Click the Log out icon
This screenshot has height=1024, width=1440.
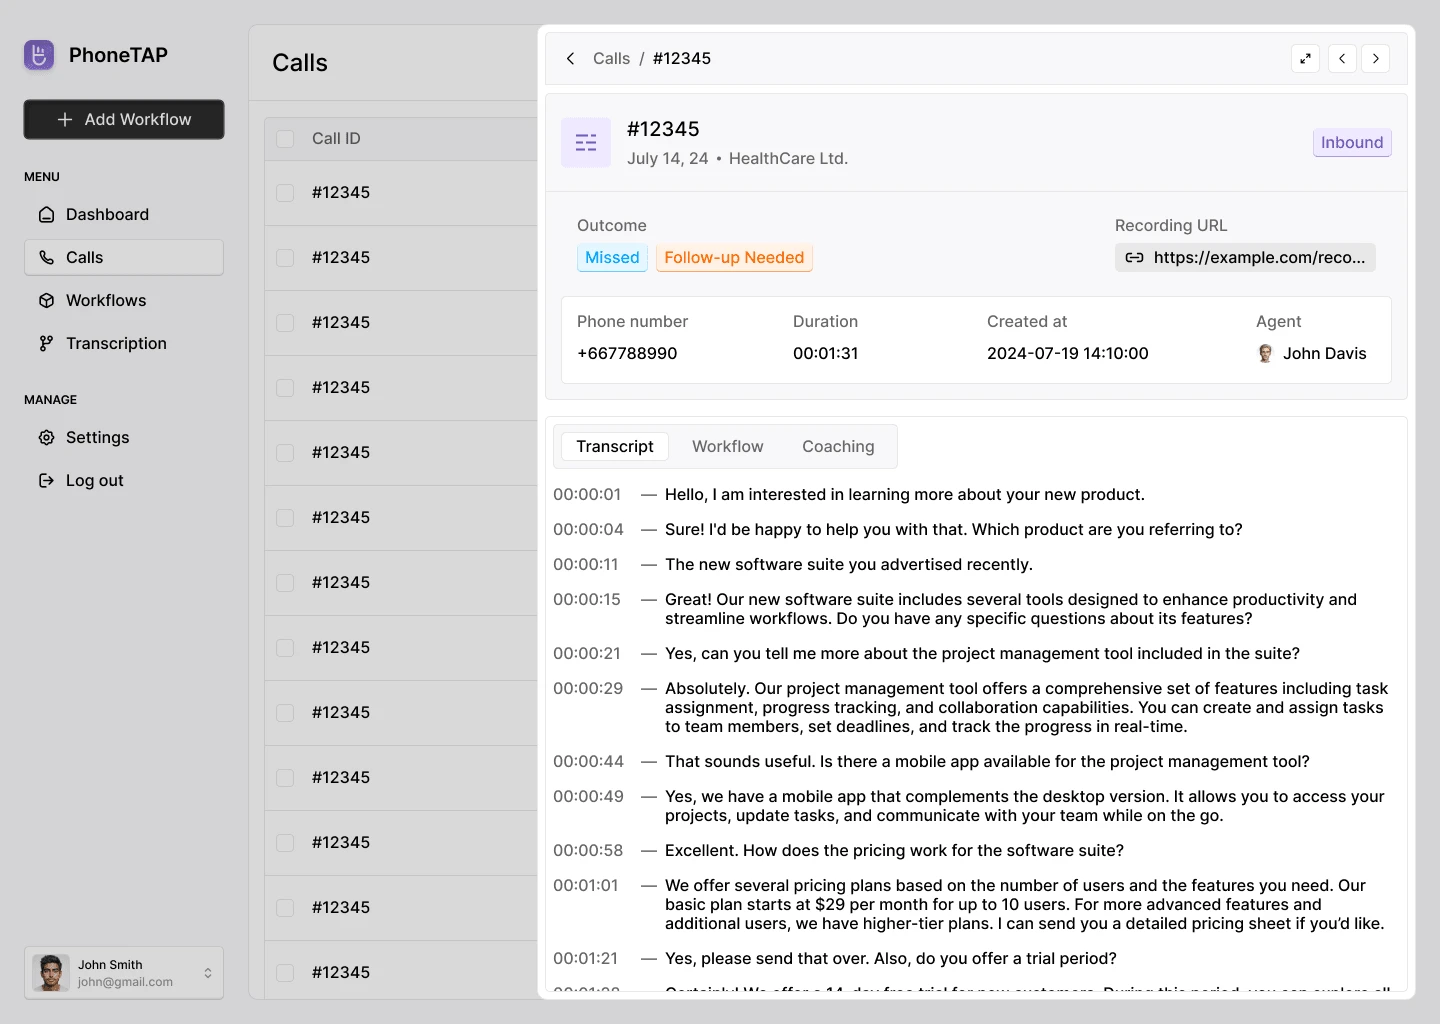[x=46, y=481]
